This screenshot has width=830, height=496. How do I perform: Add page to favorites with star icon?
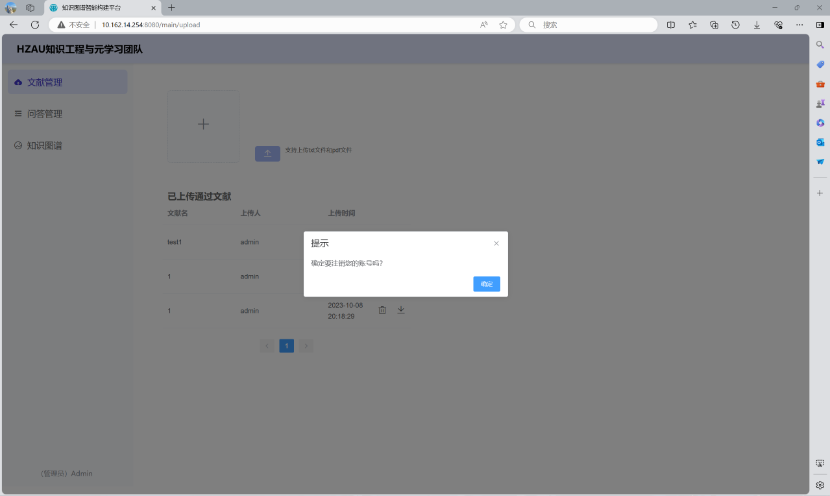click(x=503, y=24)
